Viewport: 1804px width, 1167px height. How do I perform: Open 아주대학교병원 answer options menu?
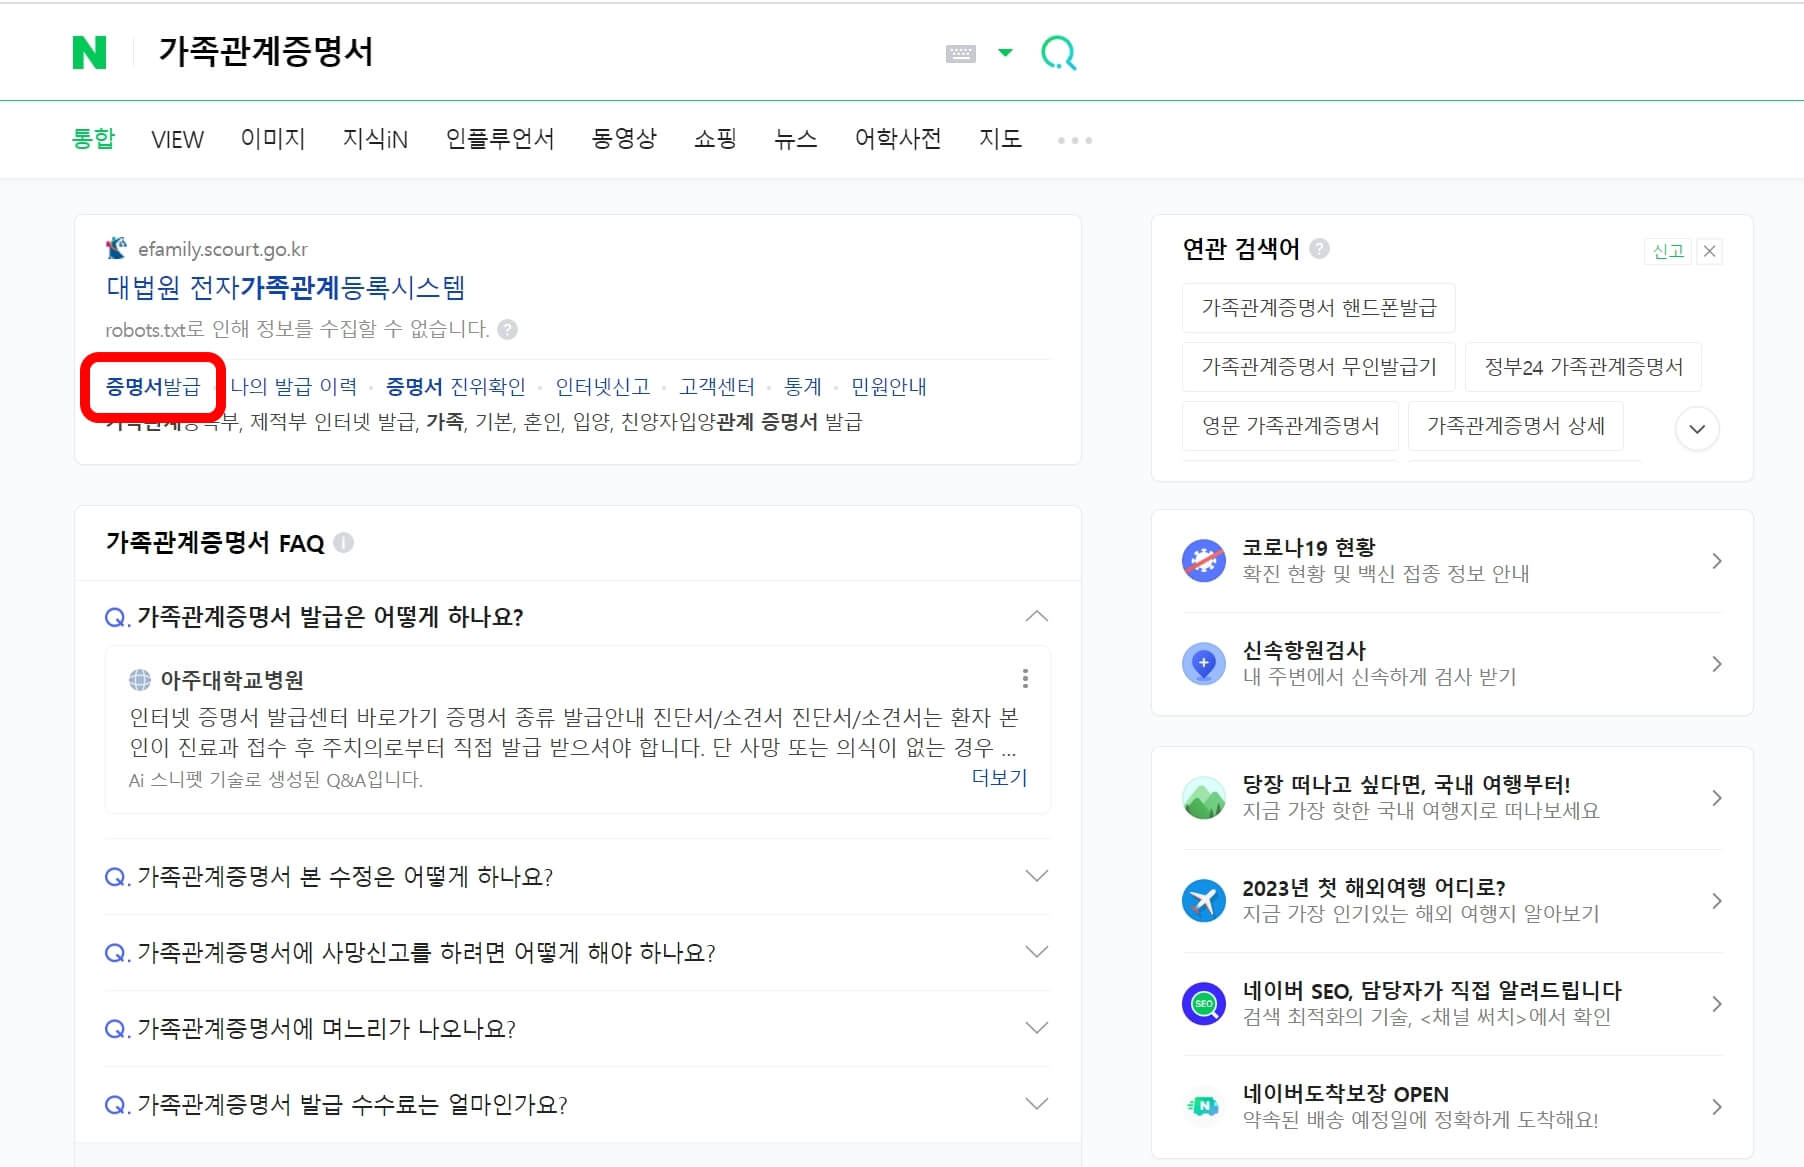[1025, 679]
